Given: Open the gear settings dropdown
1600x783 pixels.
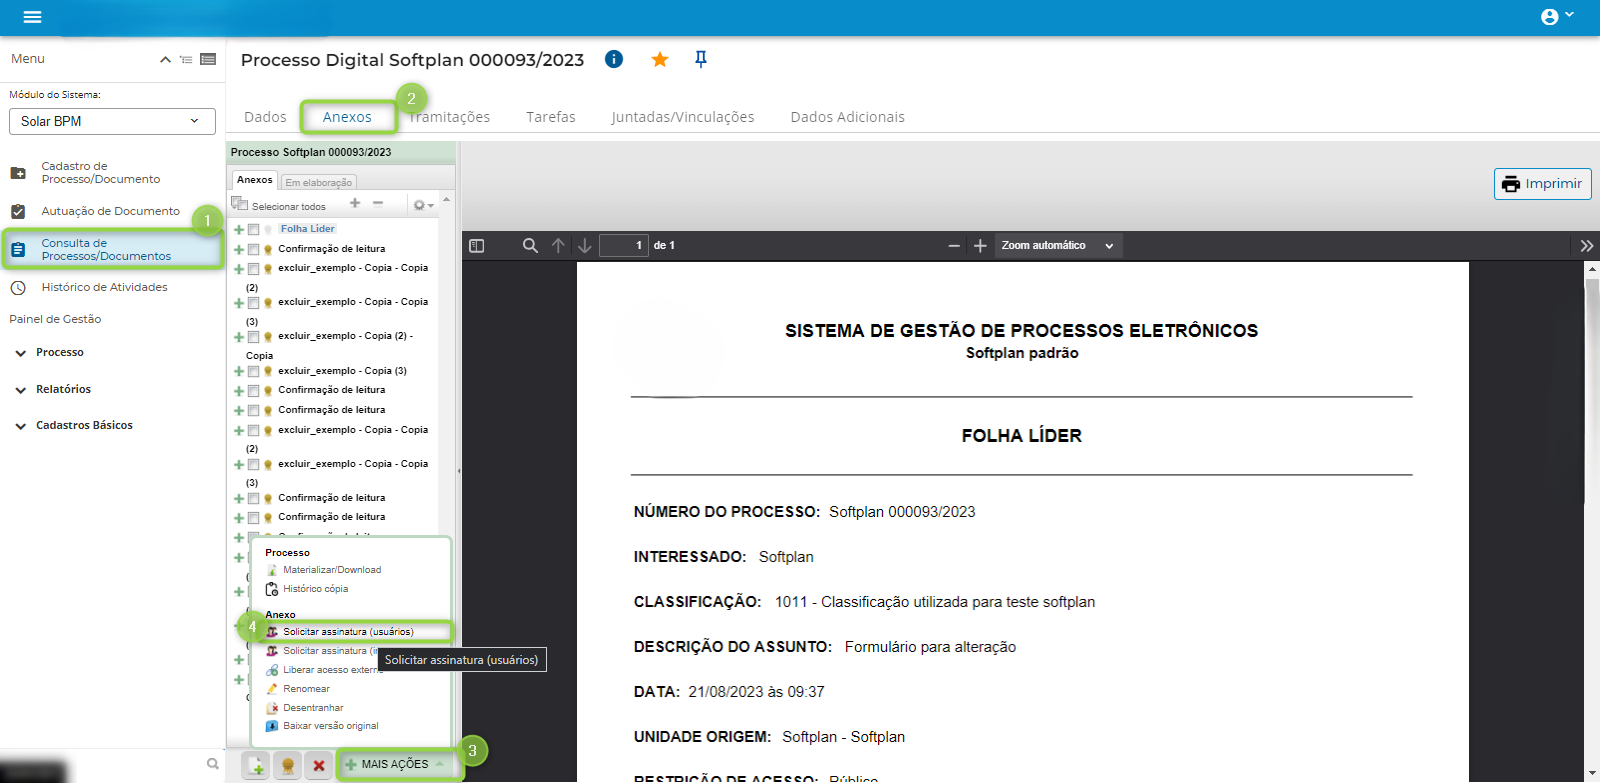Looking at the screenshot, I should point(423,205).
